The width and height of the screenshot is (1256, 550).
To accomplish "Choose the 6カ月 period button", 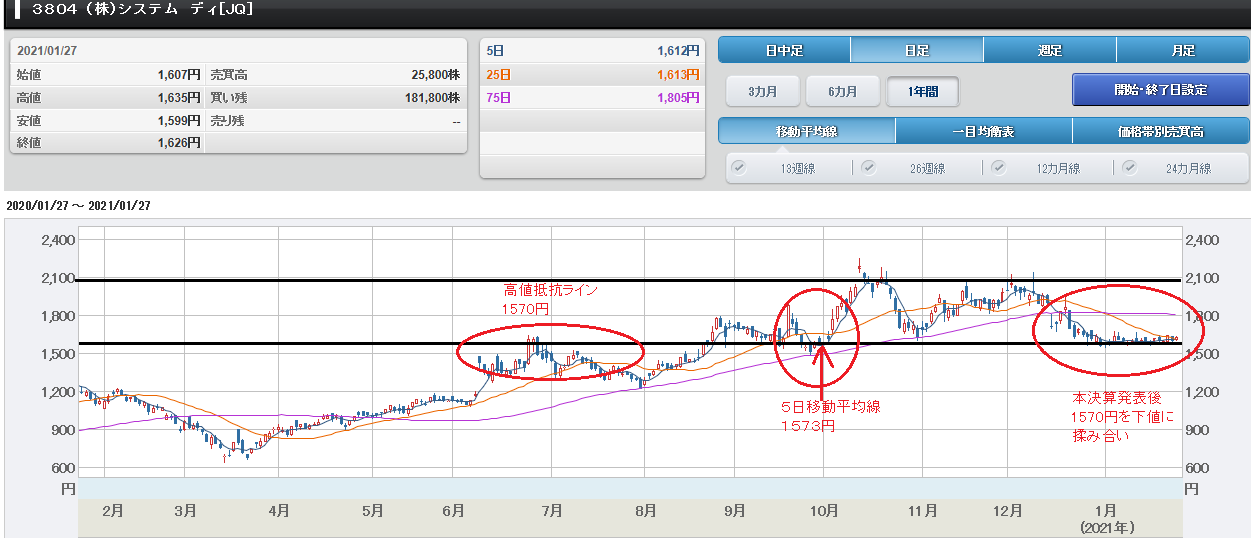I will click(842, 91).
